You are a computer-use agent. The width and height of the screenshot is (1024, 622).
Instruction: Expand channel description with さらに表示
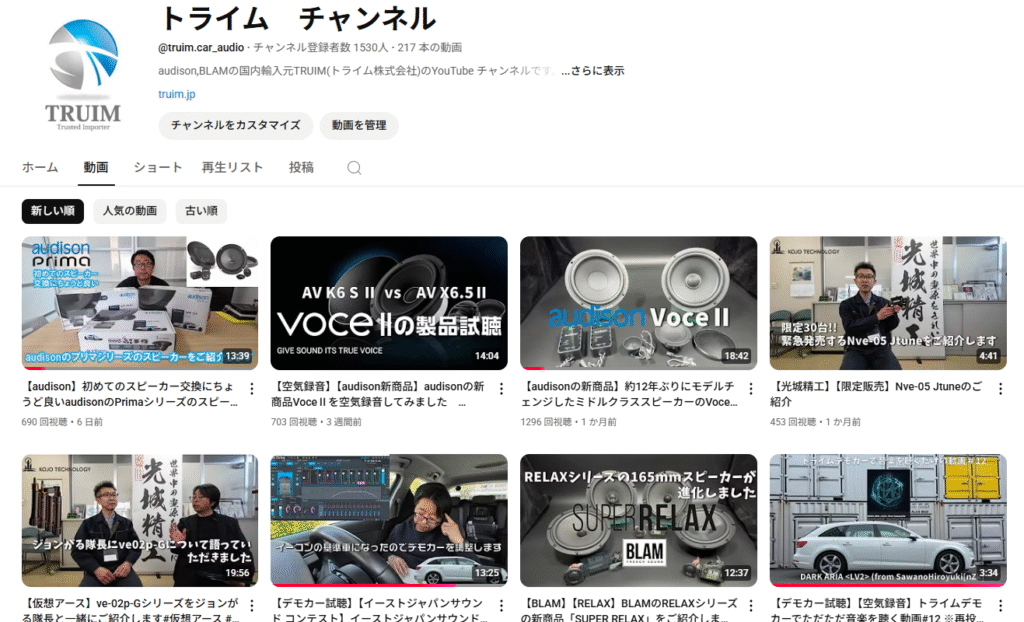click(592, 71)
